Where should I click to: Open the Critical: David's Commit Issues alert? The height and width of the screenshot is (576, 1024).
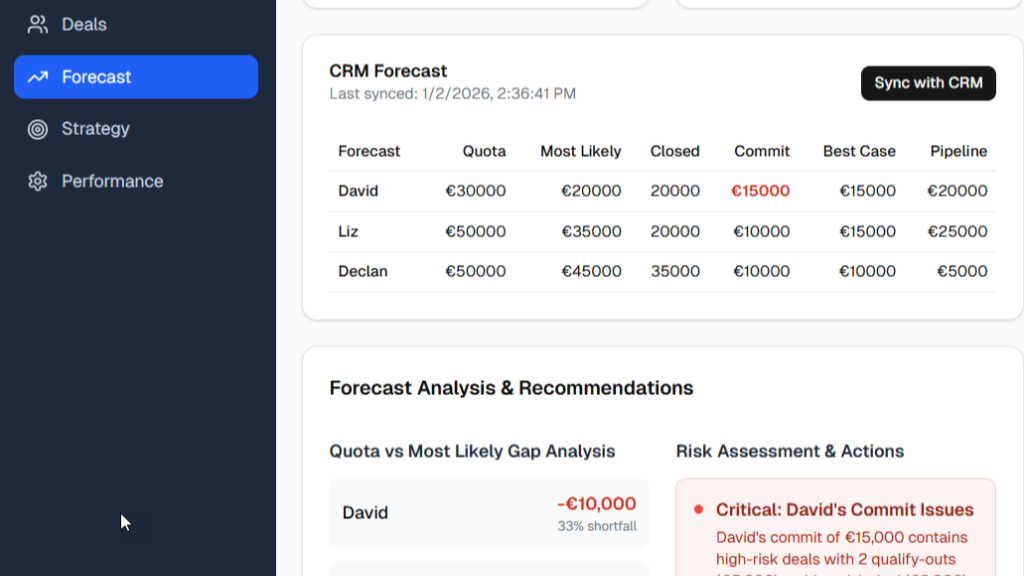pos(845,510)
